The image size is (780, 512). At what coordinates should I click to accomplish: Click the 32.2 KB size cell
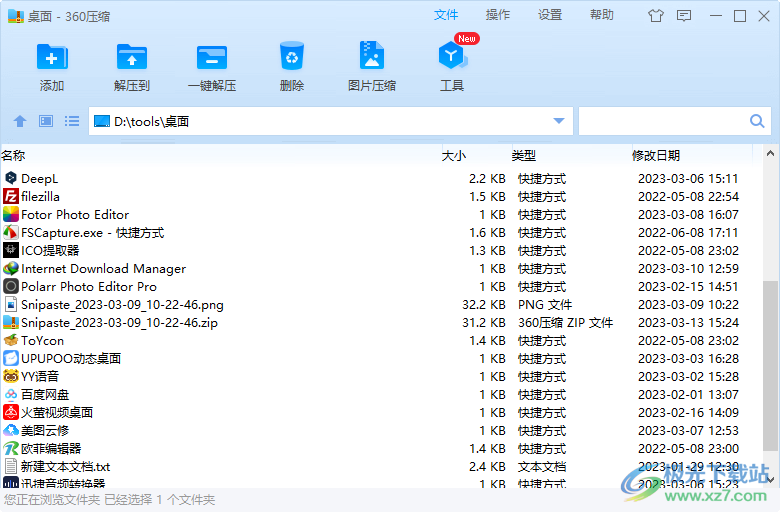click(484, 305)
